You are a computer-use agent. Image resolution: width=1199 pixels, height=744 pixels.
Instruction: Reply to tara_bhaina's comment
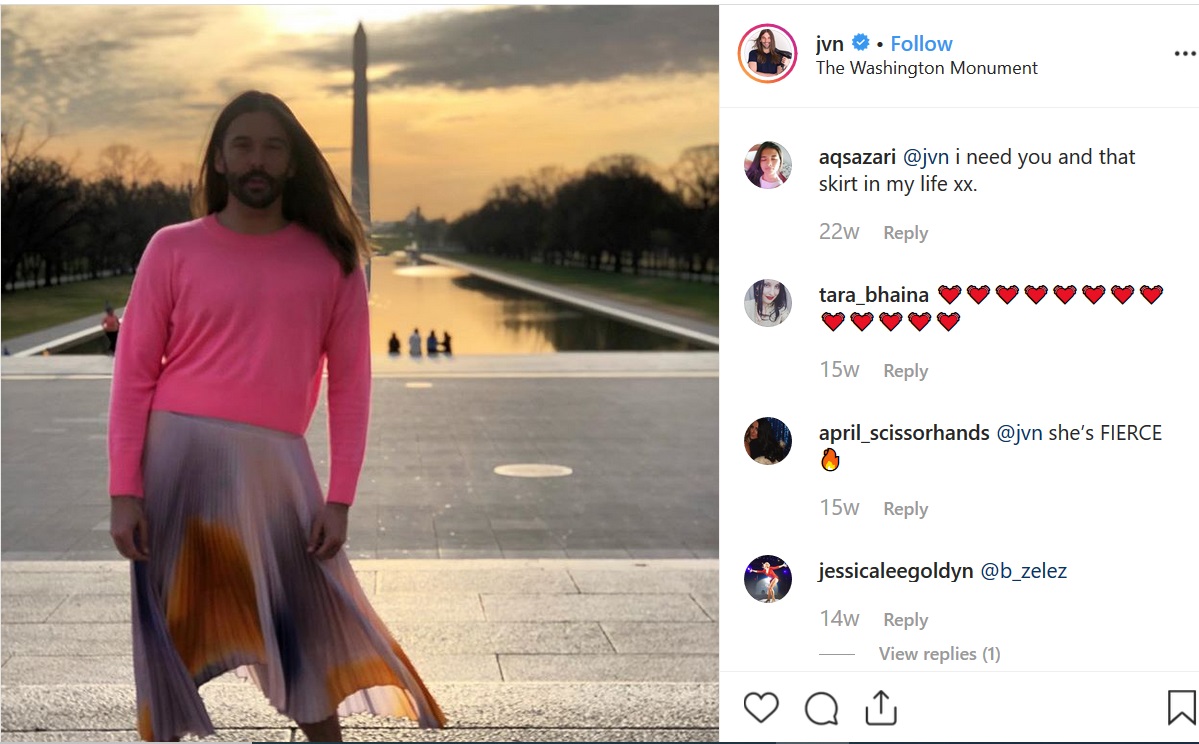tap(905, 371)
